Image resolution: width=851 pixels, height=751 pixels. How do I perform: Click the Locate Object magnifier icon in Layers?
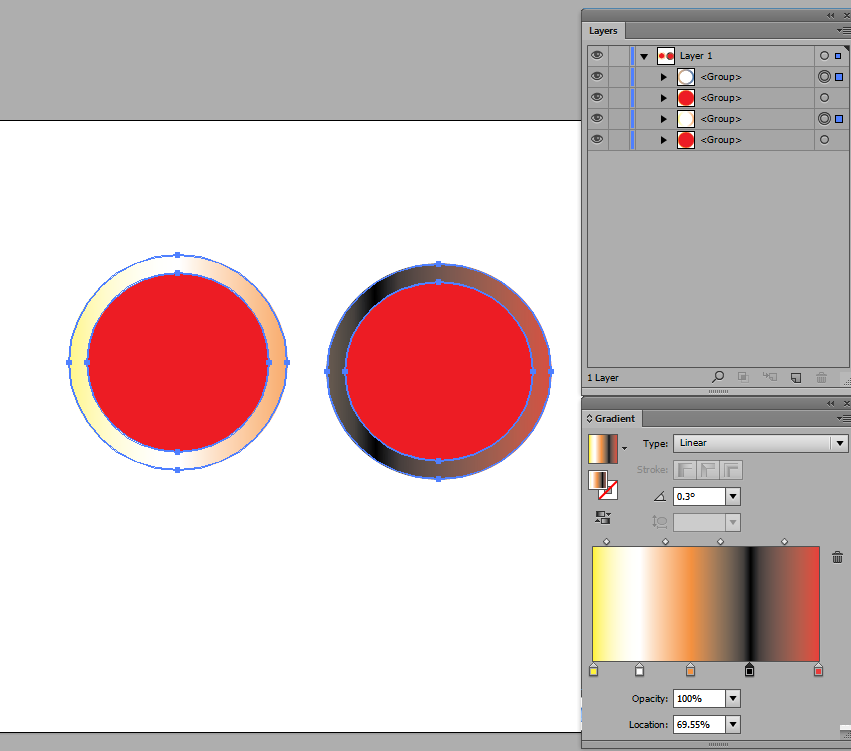pyautogui.click(x=717, y=377)
